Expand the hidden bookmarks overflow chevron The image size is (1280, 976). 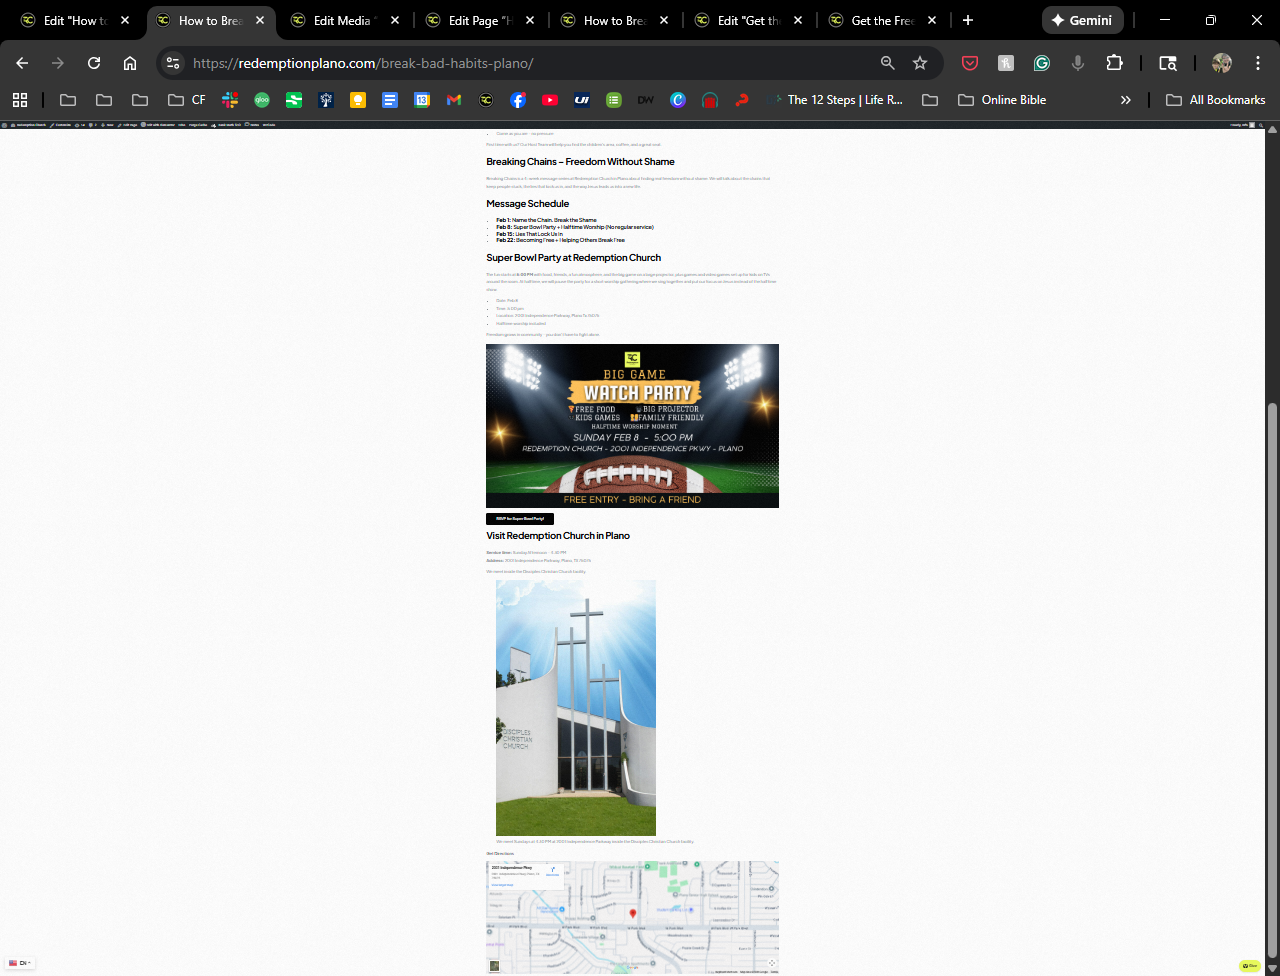coord(1125,100)
